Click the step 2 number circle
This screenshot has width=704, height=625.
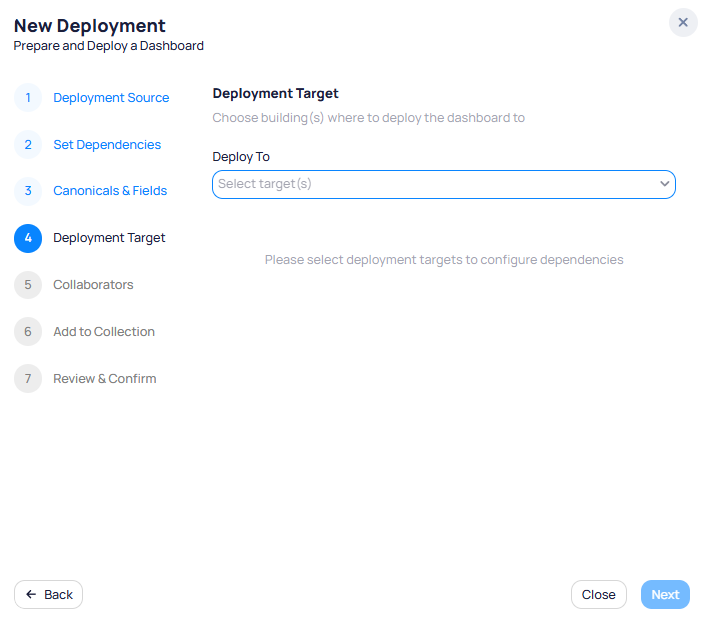click(x=28, y=145)
